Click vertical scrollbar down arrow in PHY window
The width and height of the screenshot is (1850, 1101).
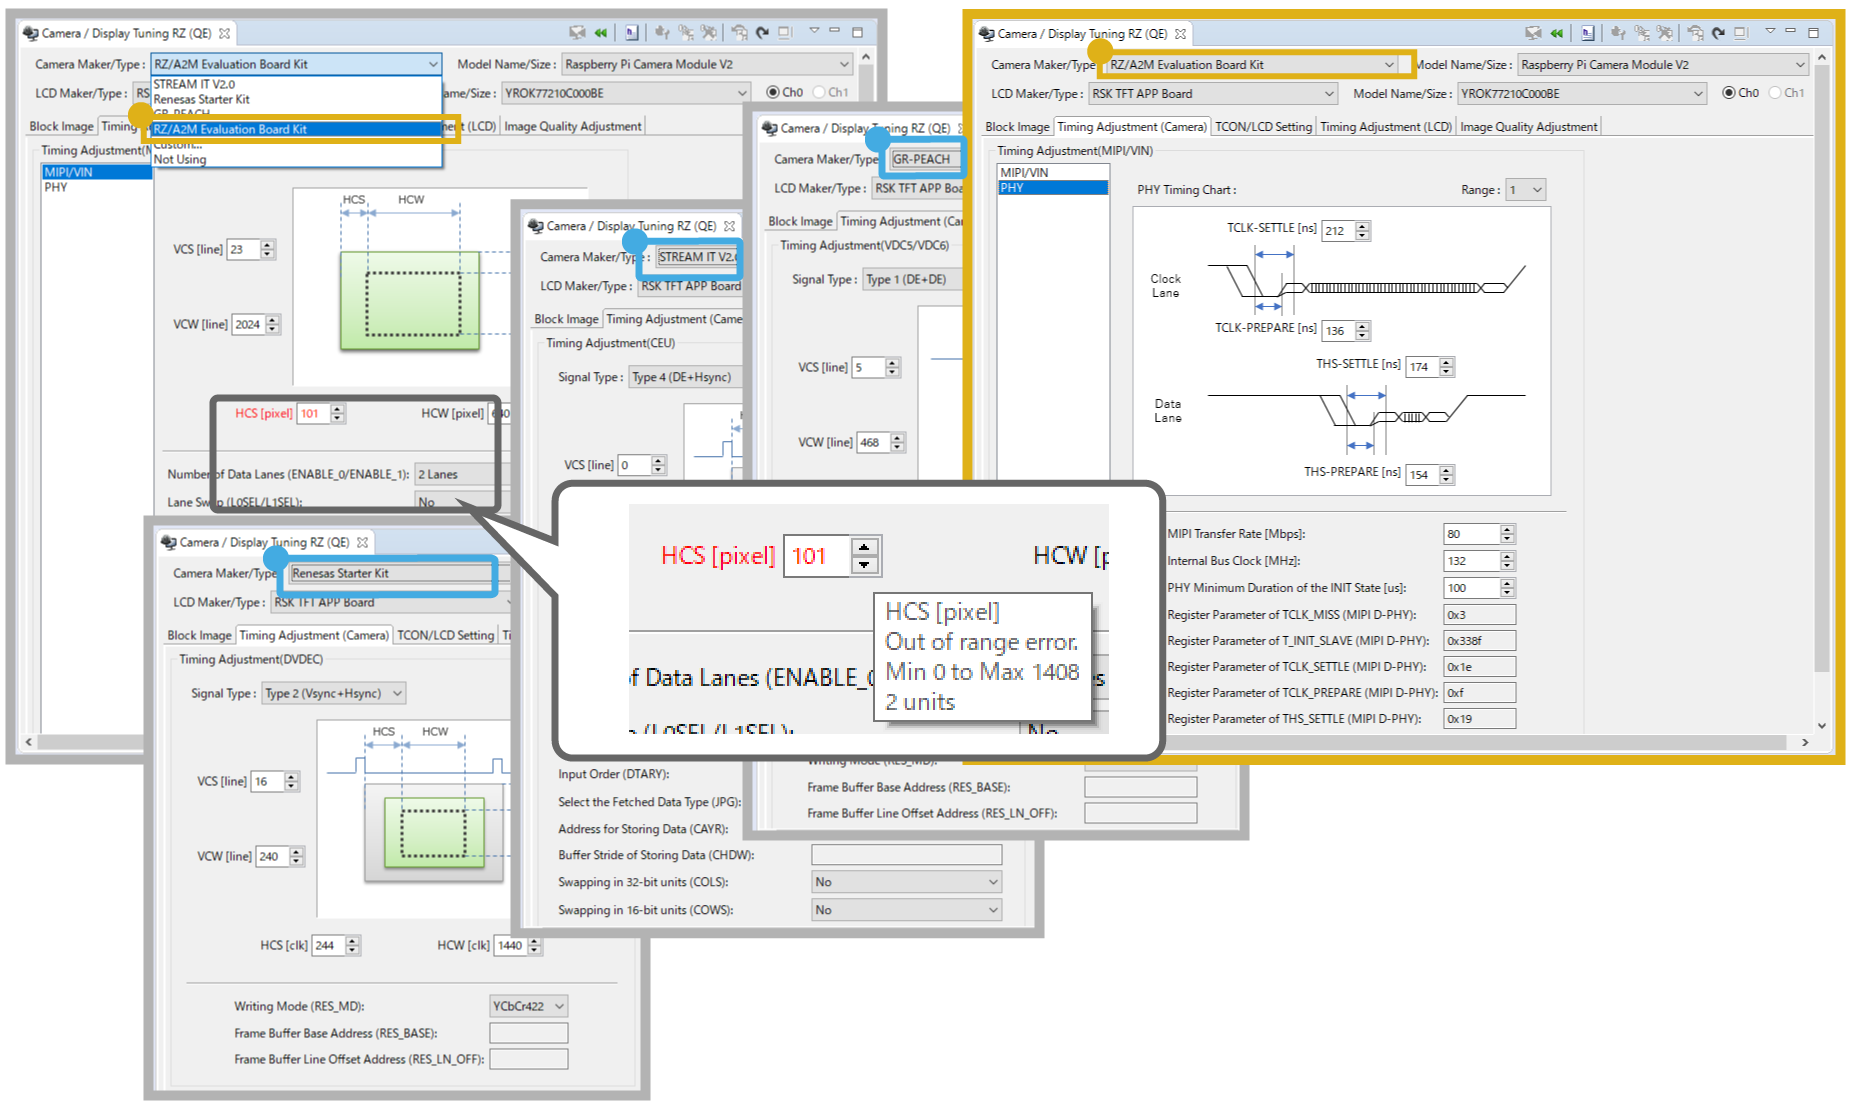click(1821, 726)
